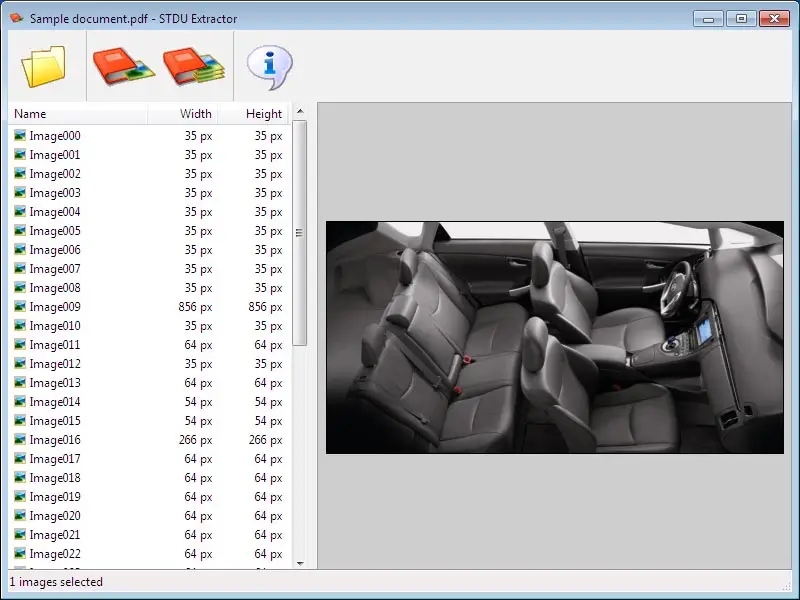Close the STDU Extractor window
Viewport: 800px width, 600px height.
(x=774, y=19)
